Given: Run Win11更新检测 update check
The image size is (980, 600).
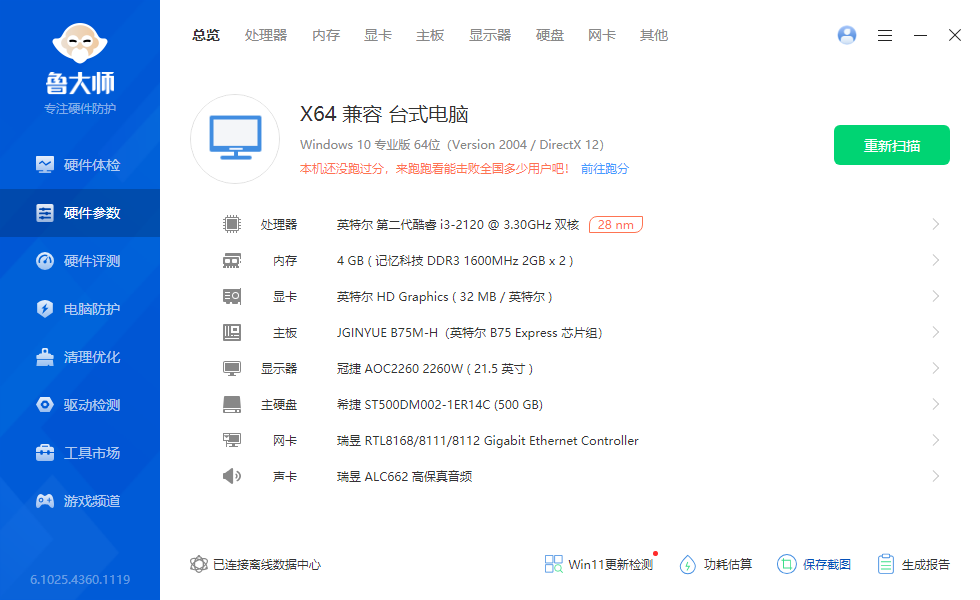Looking at the screenshot, I should coord(599,564).
